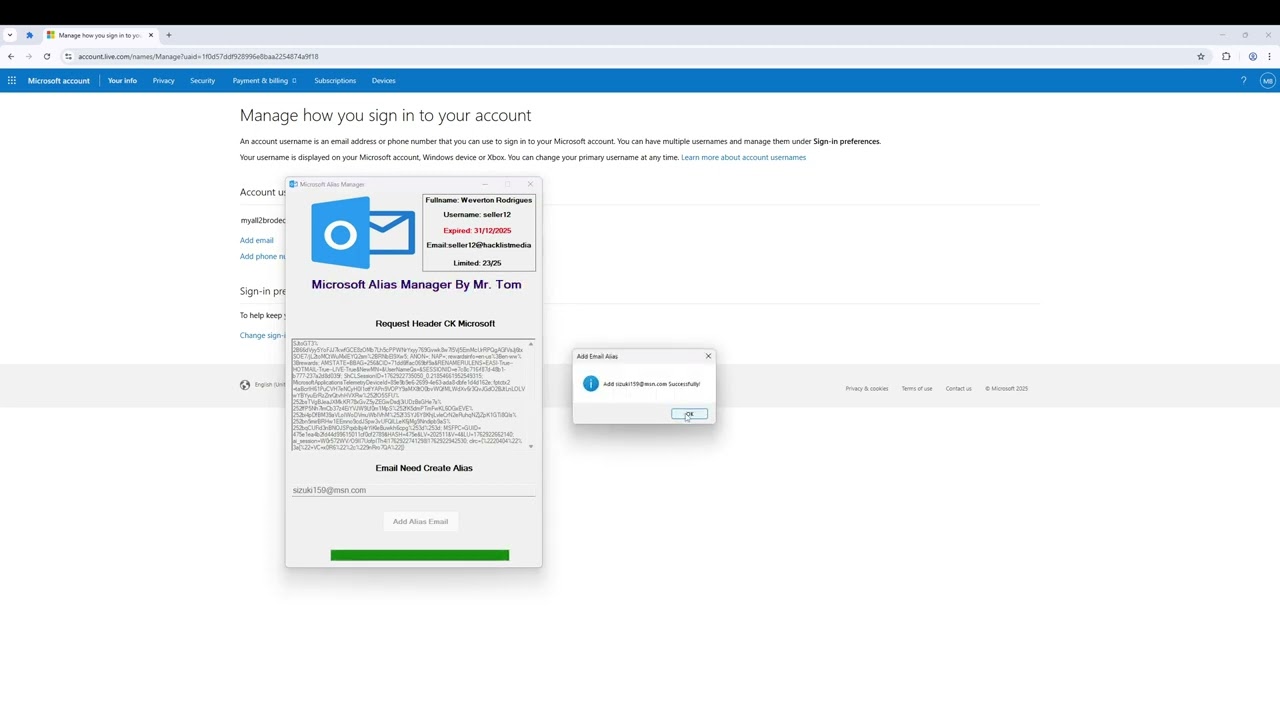Open the Microsoft apps launcher grid

[11, 80]
